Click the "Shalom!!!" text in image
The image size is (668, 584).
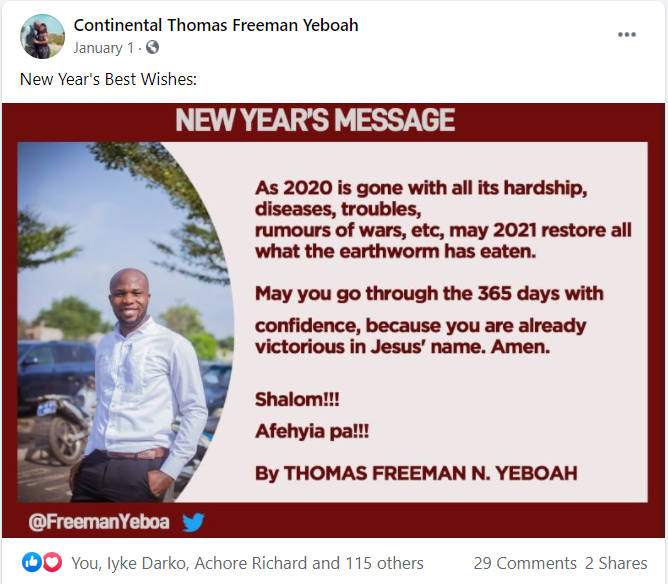(x=297, y=399)
